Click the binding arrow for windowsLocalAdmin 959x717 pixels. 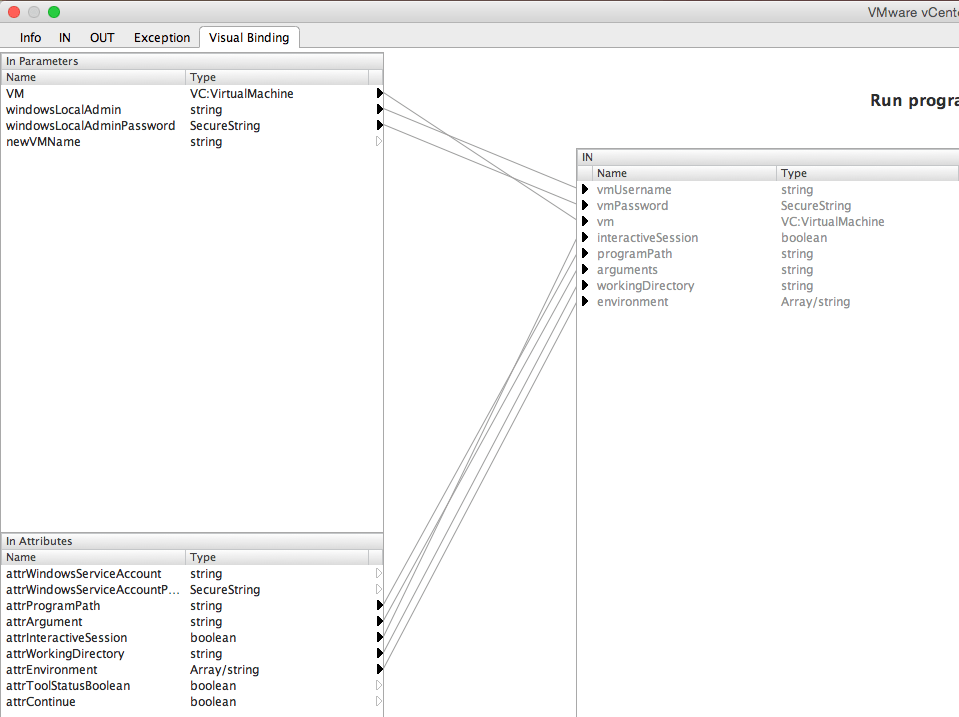tap(379, 109)
